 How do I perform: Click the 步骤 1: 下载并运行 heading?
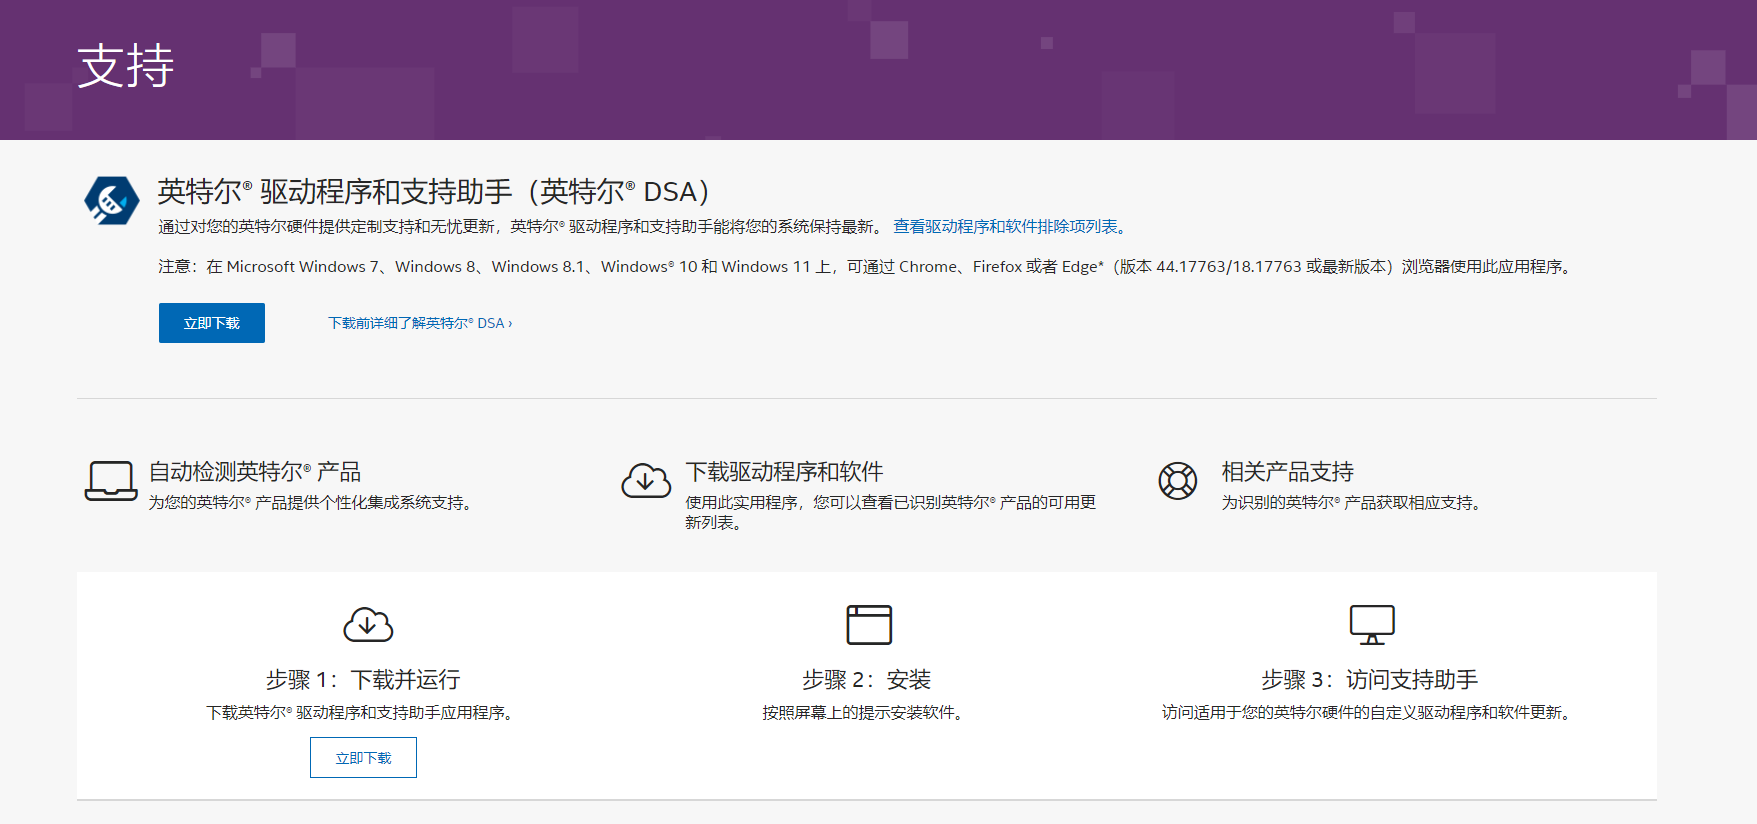tap(363, 680)
